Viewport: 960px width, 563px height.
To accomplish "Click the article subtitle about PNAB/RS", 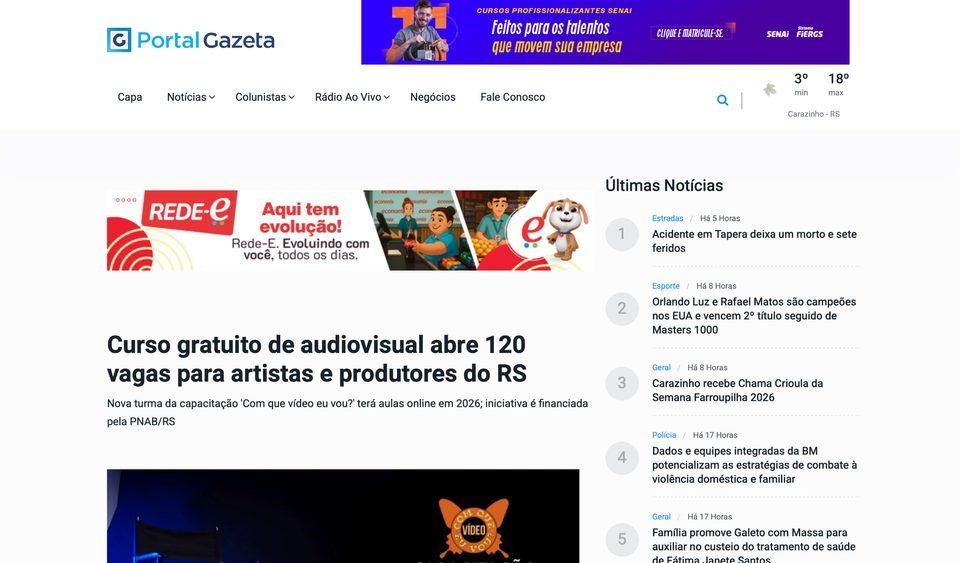I will pos(347,412).
